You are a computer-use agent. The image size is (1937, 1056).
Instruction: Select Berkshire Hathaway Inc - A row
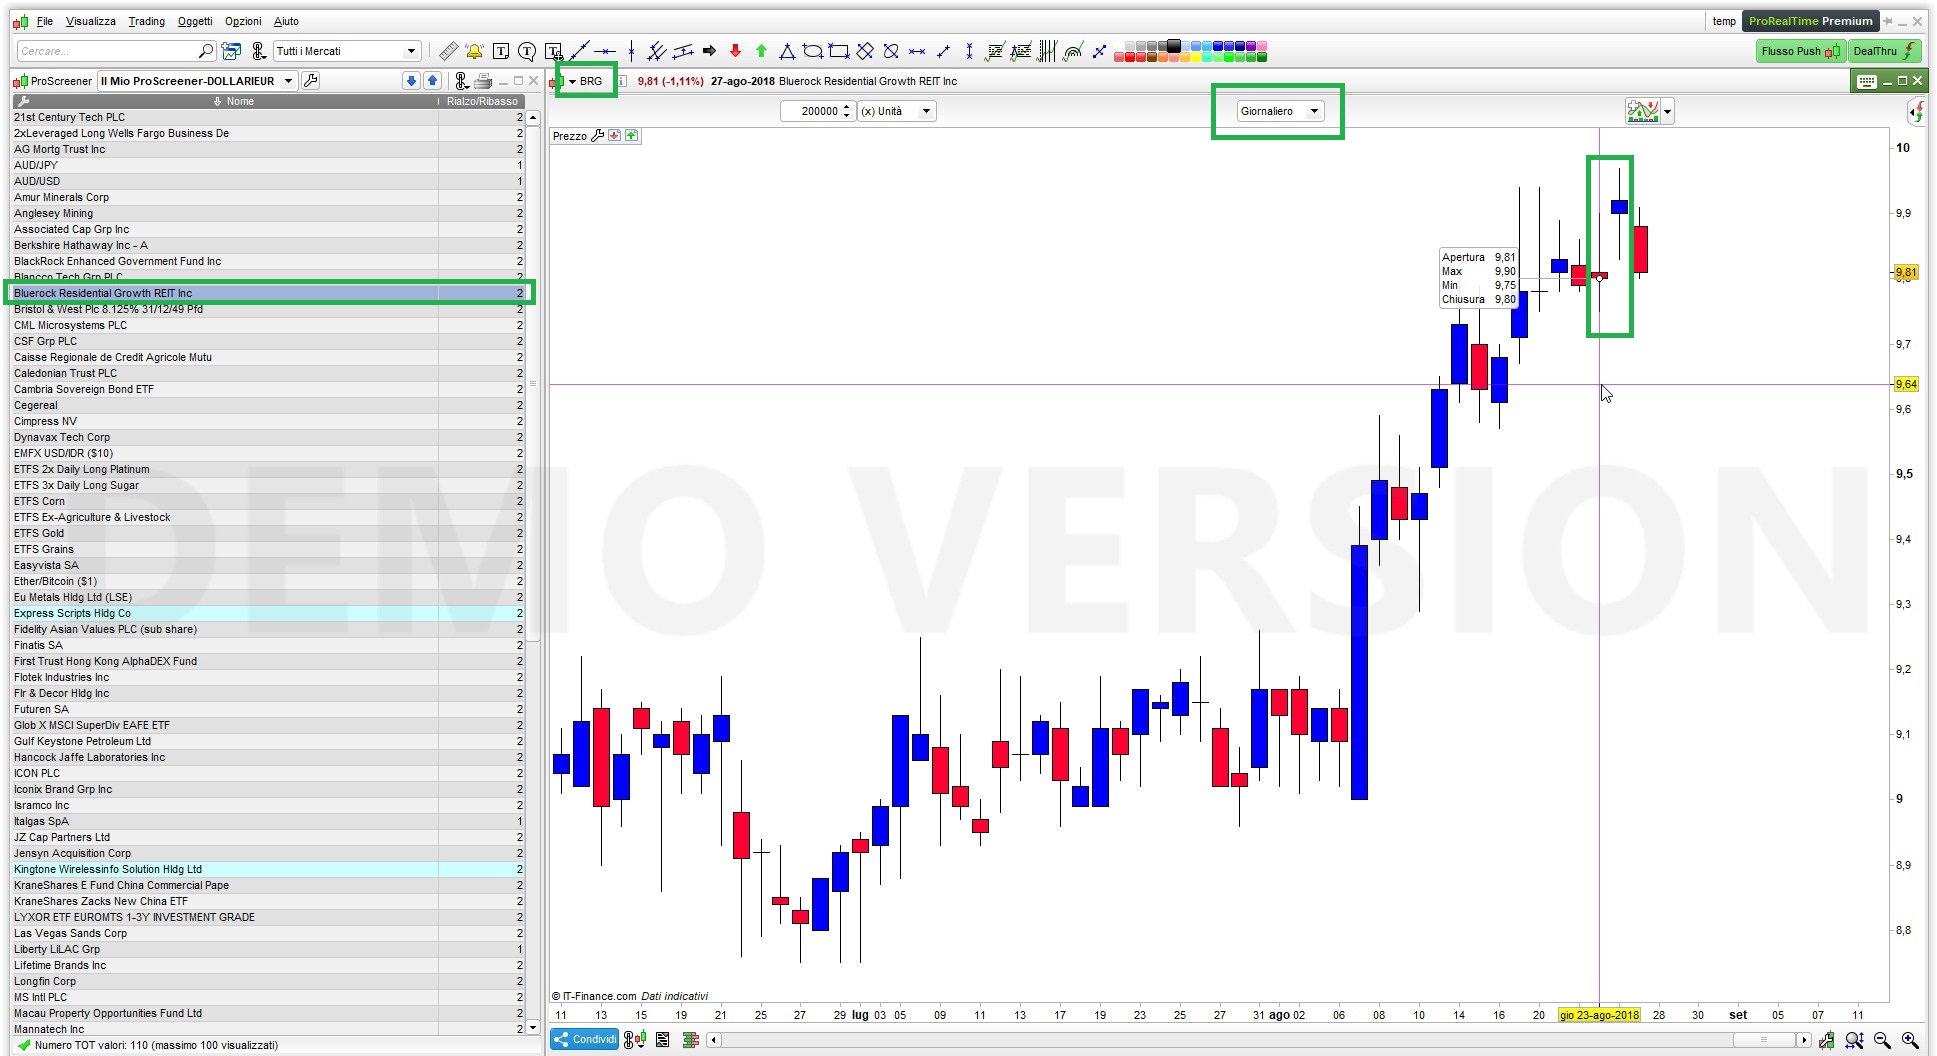pos(269,245)
